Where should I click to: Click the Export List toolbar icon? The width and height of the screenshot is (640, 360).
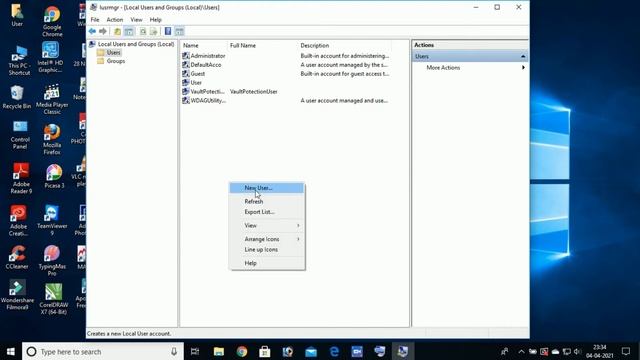[153, 31]
